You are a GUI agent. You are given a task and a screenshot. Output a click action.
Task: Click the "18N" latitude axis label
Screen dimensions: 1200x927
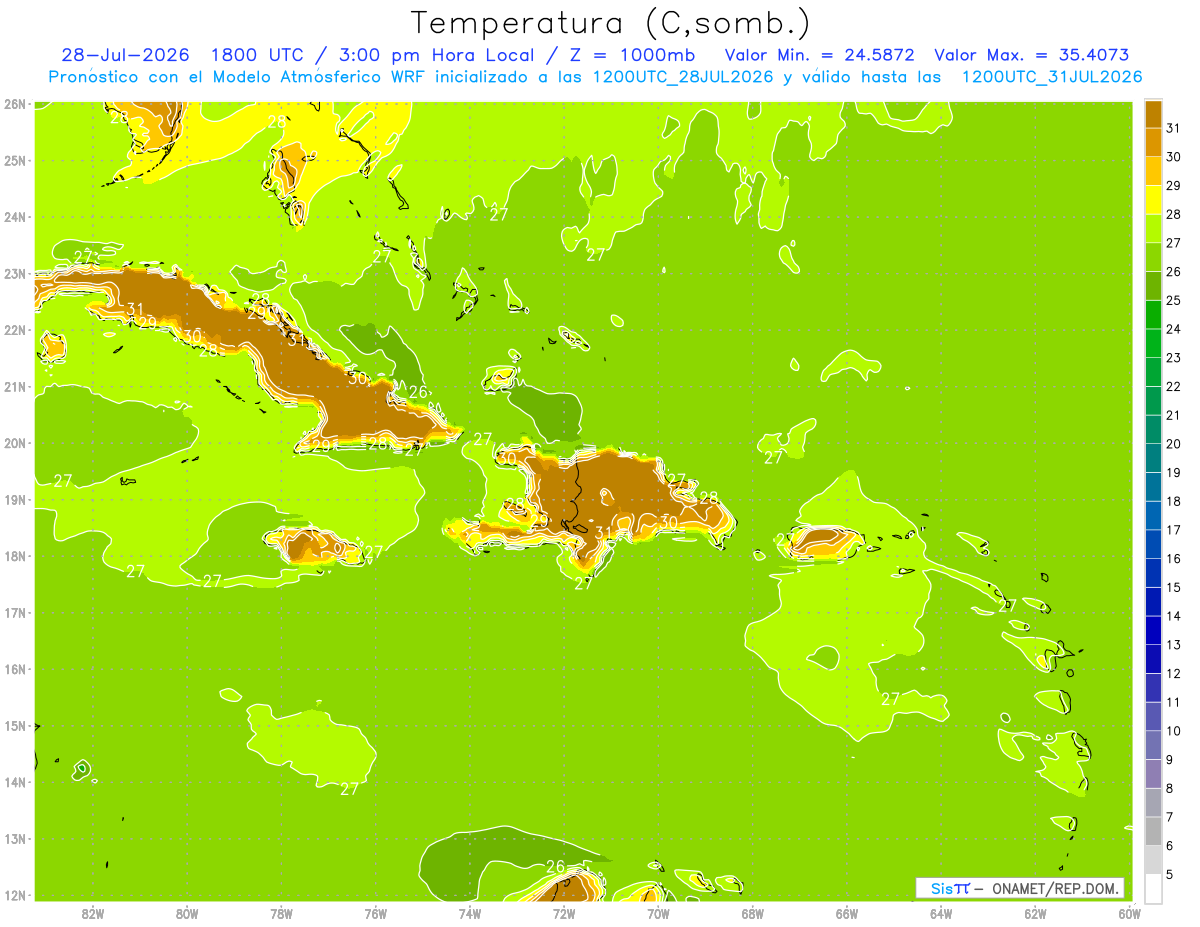click(x=14, y=556)
